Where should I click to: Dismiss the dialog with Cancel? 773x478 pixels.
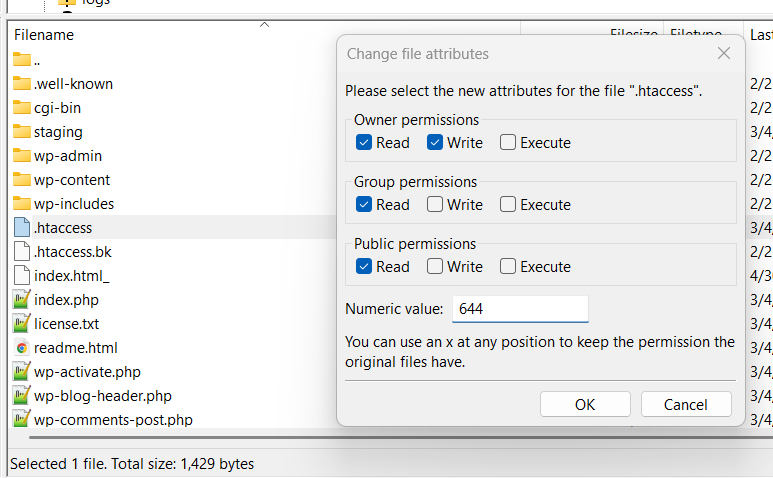(686, 404)
